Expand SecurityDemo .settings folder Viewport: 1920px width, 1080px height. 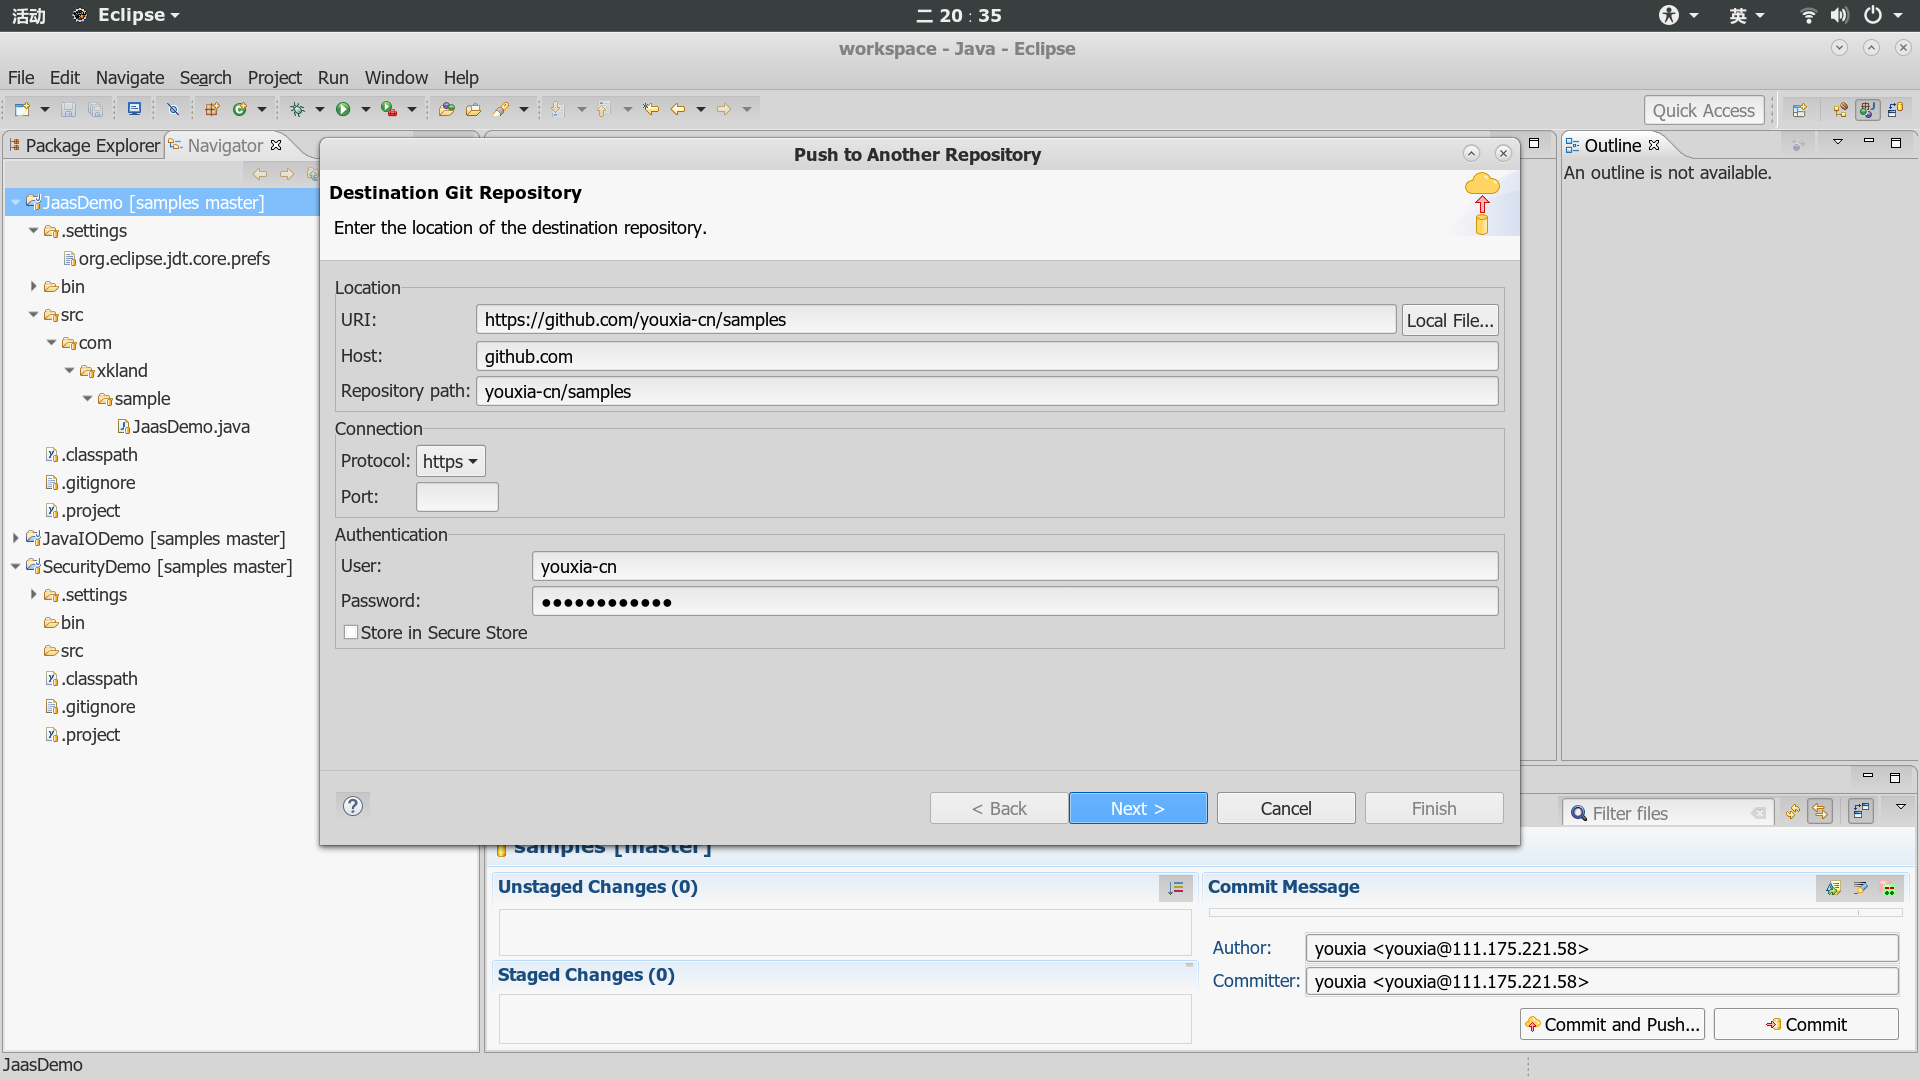(34, 594)
